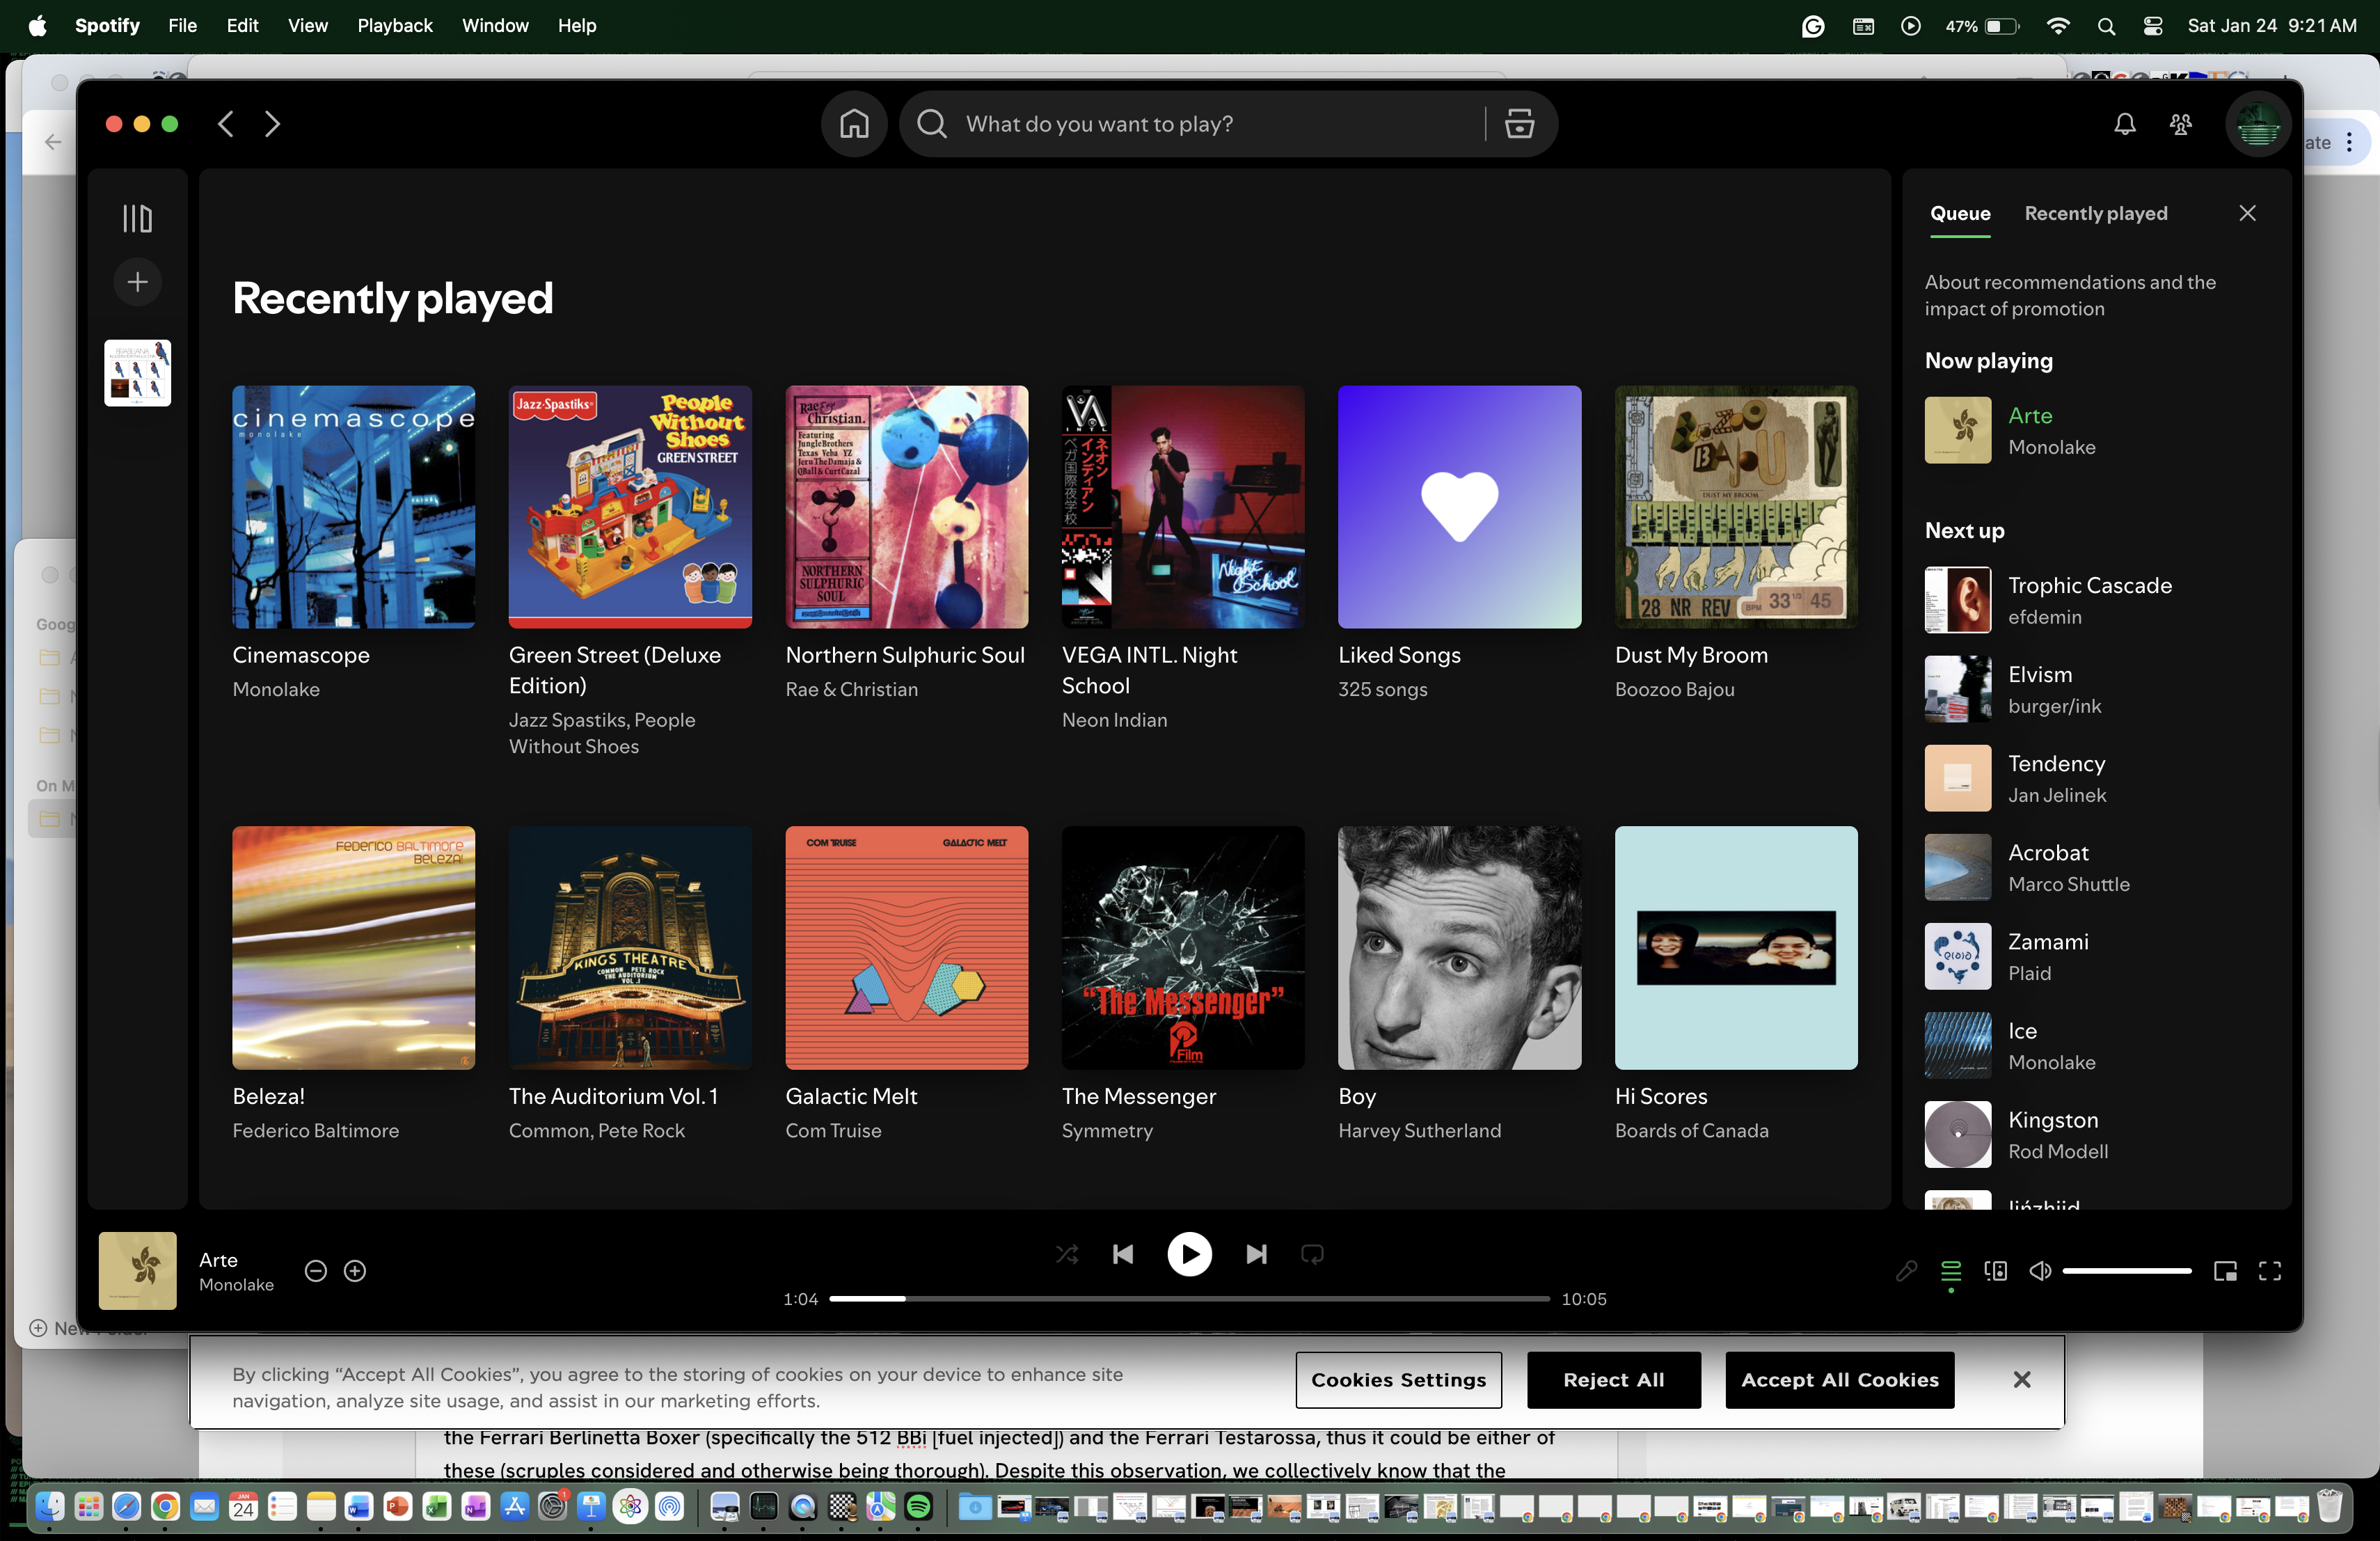Click Accept All Cookies button
Screen dimensions: 2380x1541
pyautogui.click(x=1839, y=1379)
